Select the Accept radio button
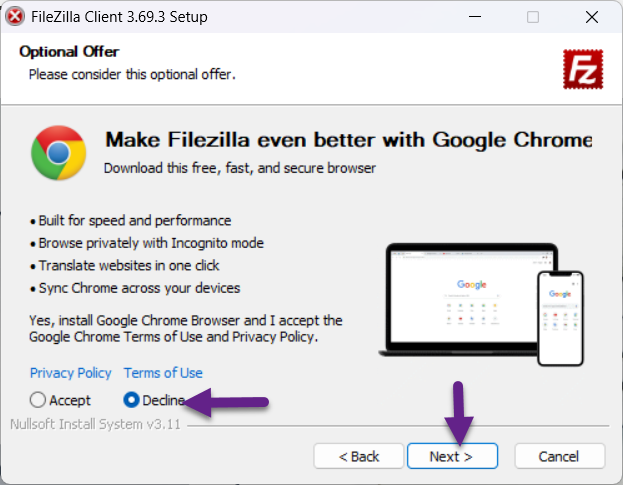The image size is (623, 485). coord(38,400)
